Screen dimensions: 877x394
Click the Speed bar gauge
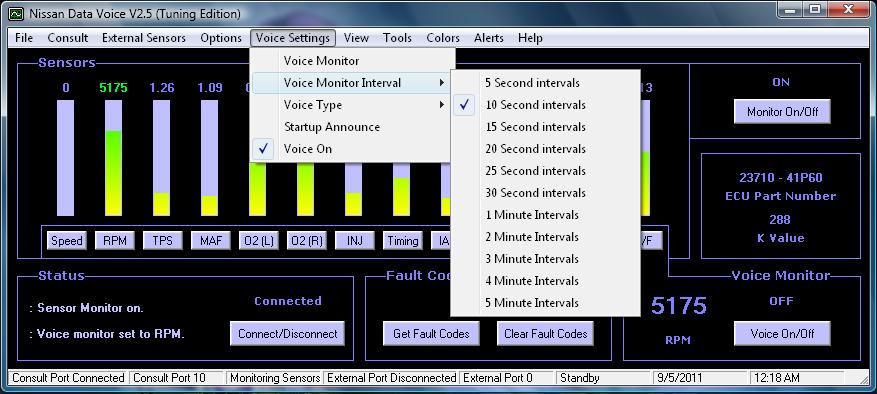point(65,158)
